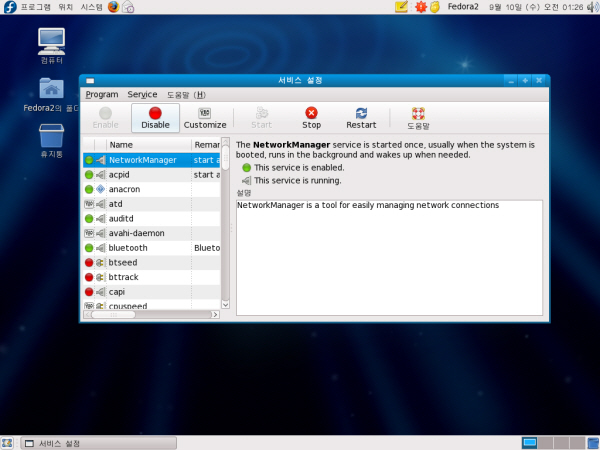Open the Program menu
This screenshot has height=450, width=600.
click(x=102, y=95)
